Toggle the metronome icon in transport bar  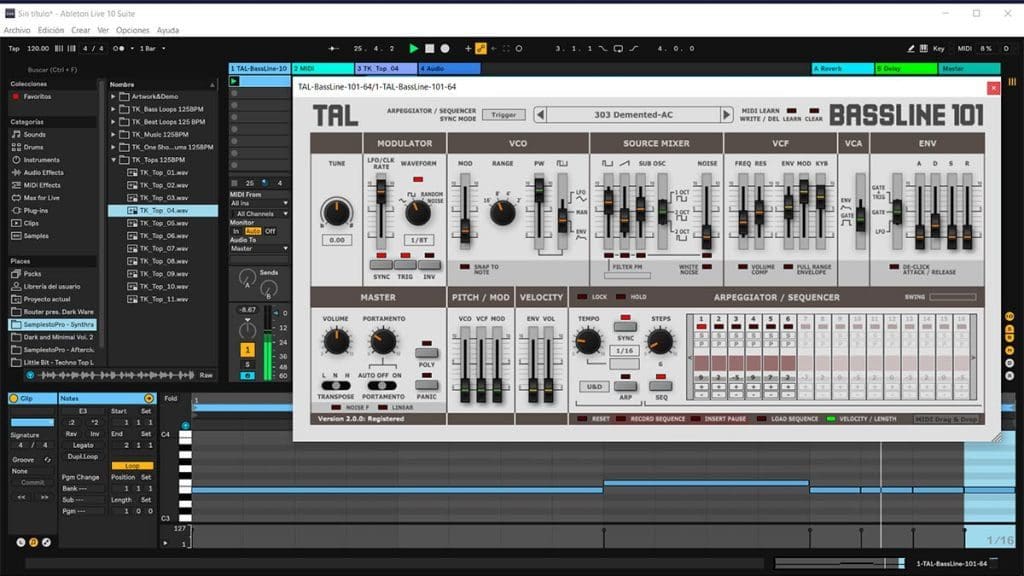[119, 48]
